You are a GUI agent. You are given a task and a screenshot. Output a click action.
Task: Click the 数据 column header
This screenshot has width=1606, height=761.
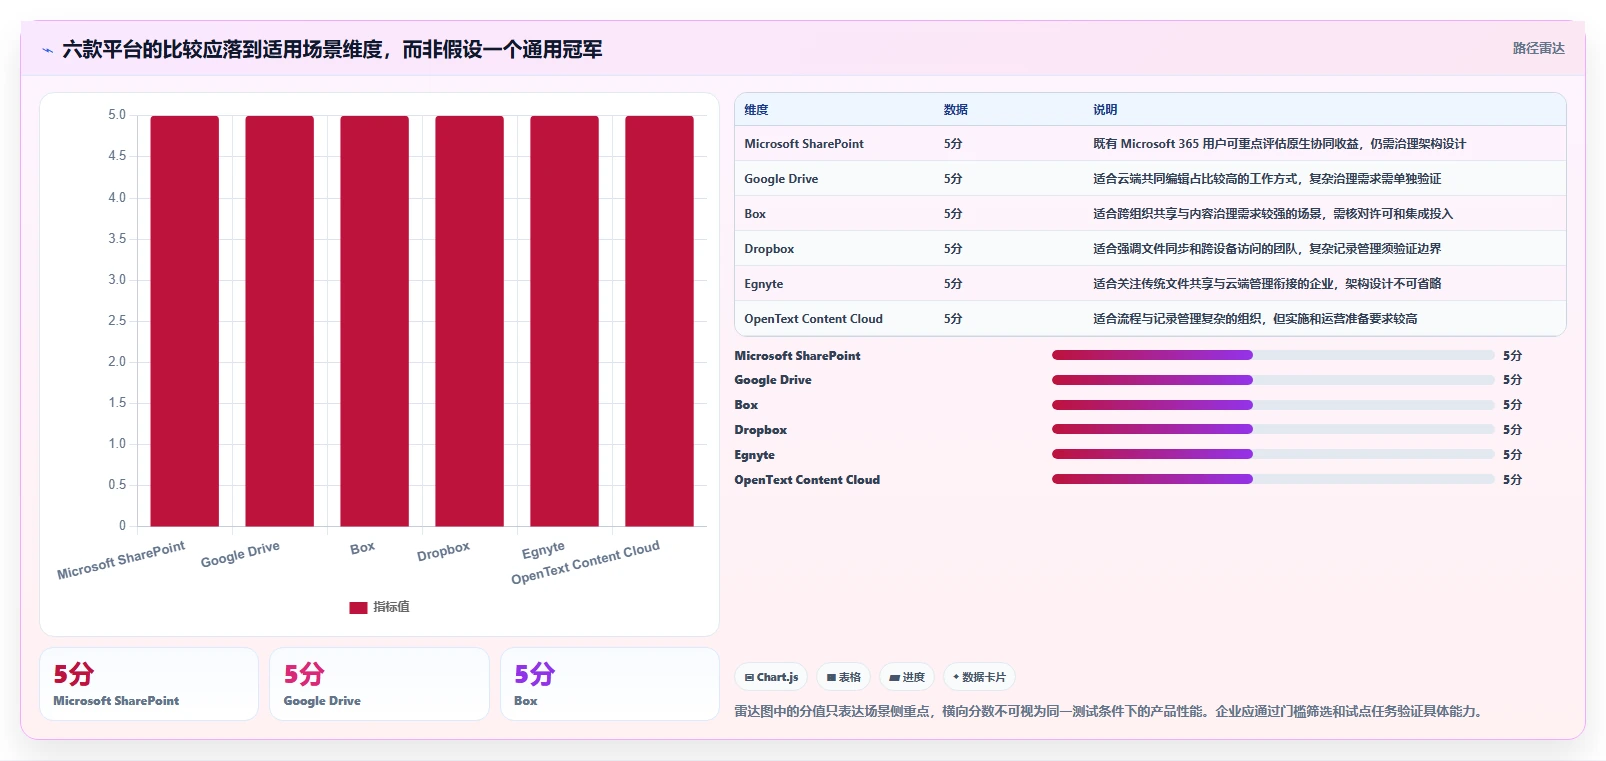[x=955, y=110]
